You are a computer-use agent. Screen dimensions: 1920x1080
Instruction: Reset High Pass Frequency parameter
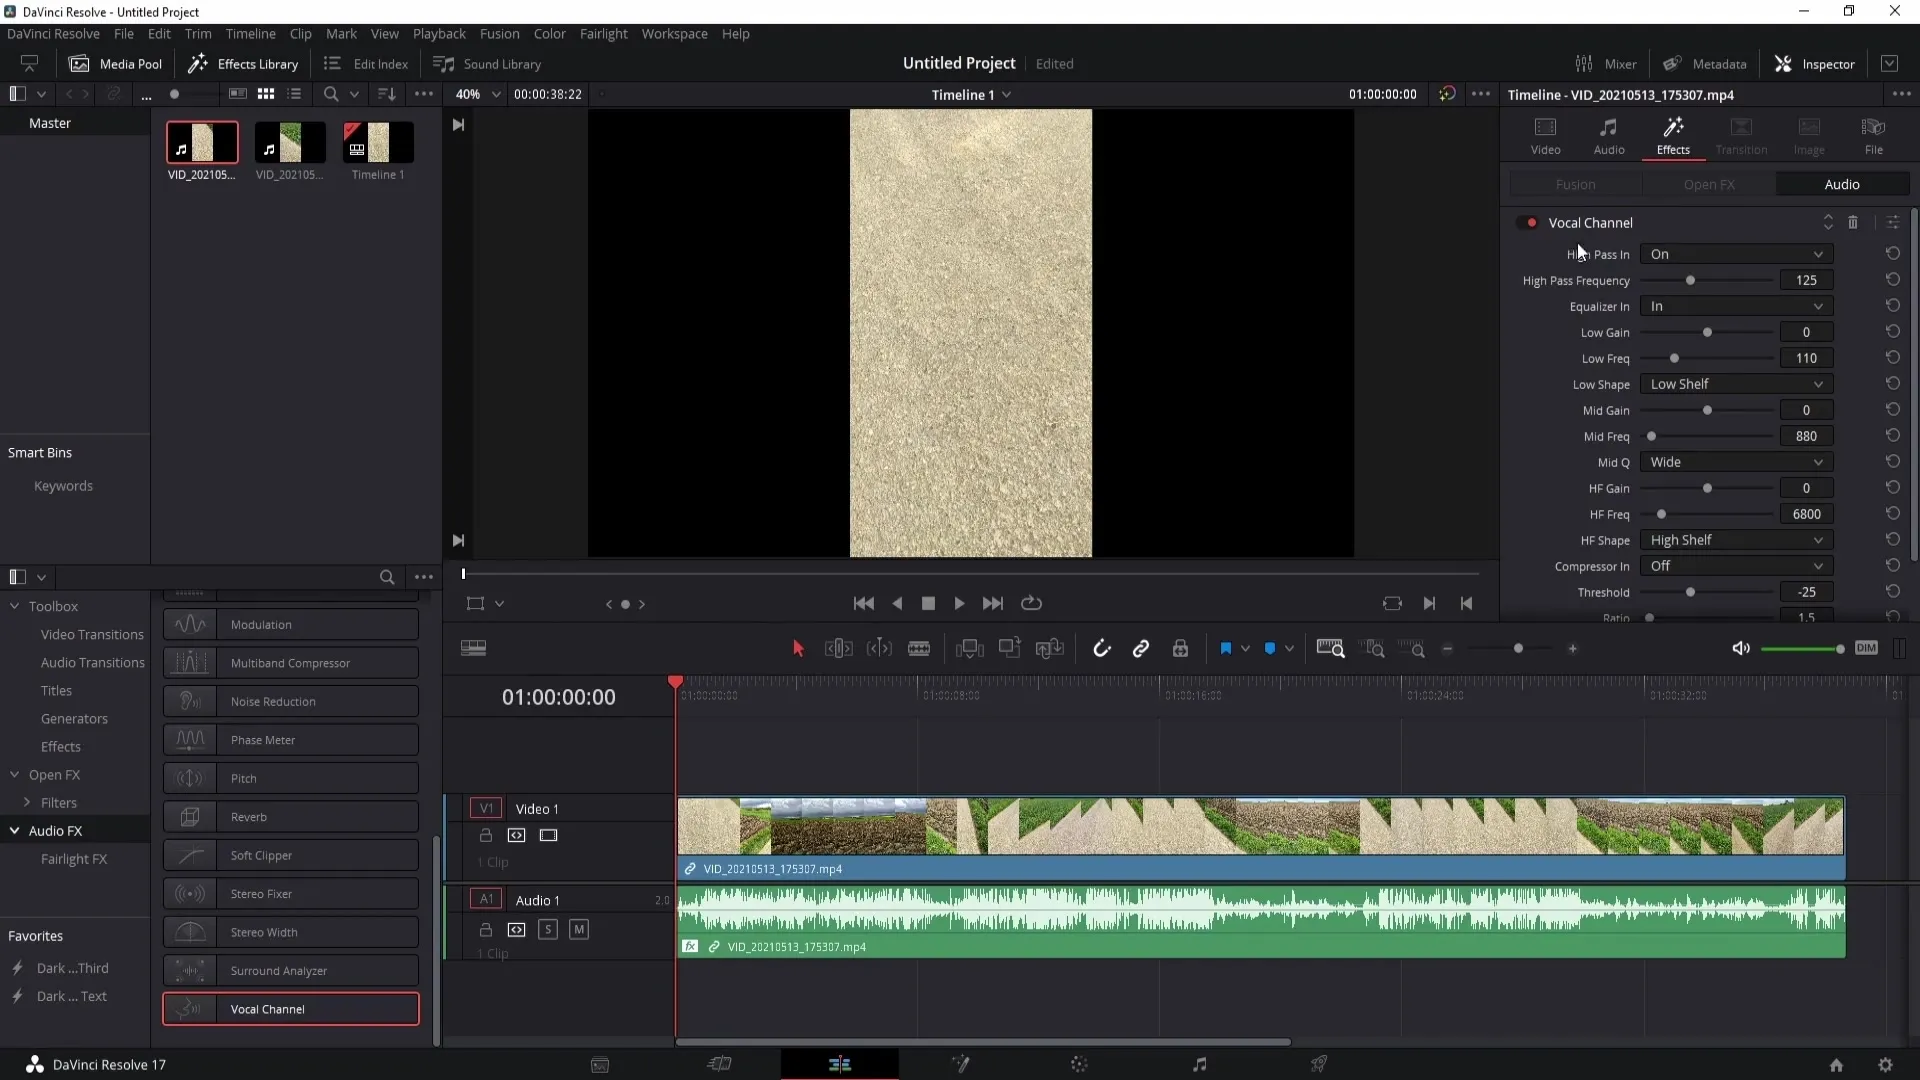tap(1893, 280)
